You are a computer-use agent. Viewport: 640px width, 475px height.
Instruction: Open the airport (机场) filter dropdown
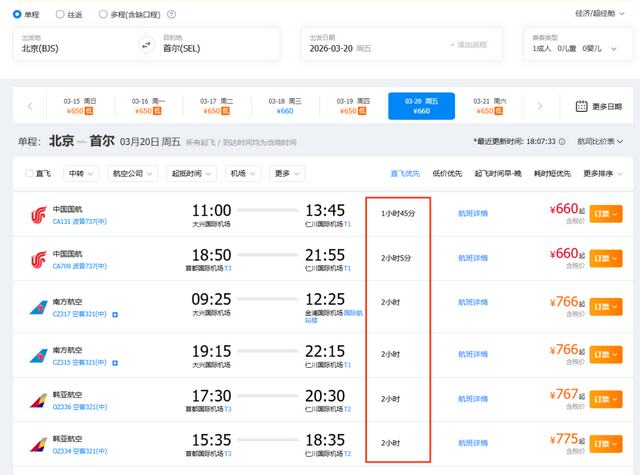pos(243,173)
